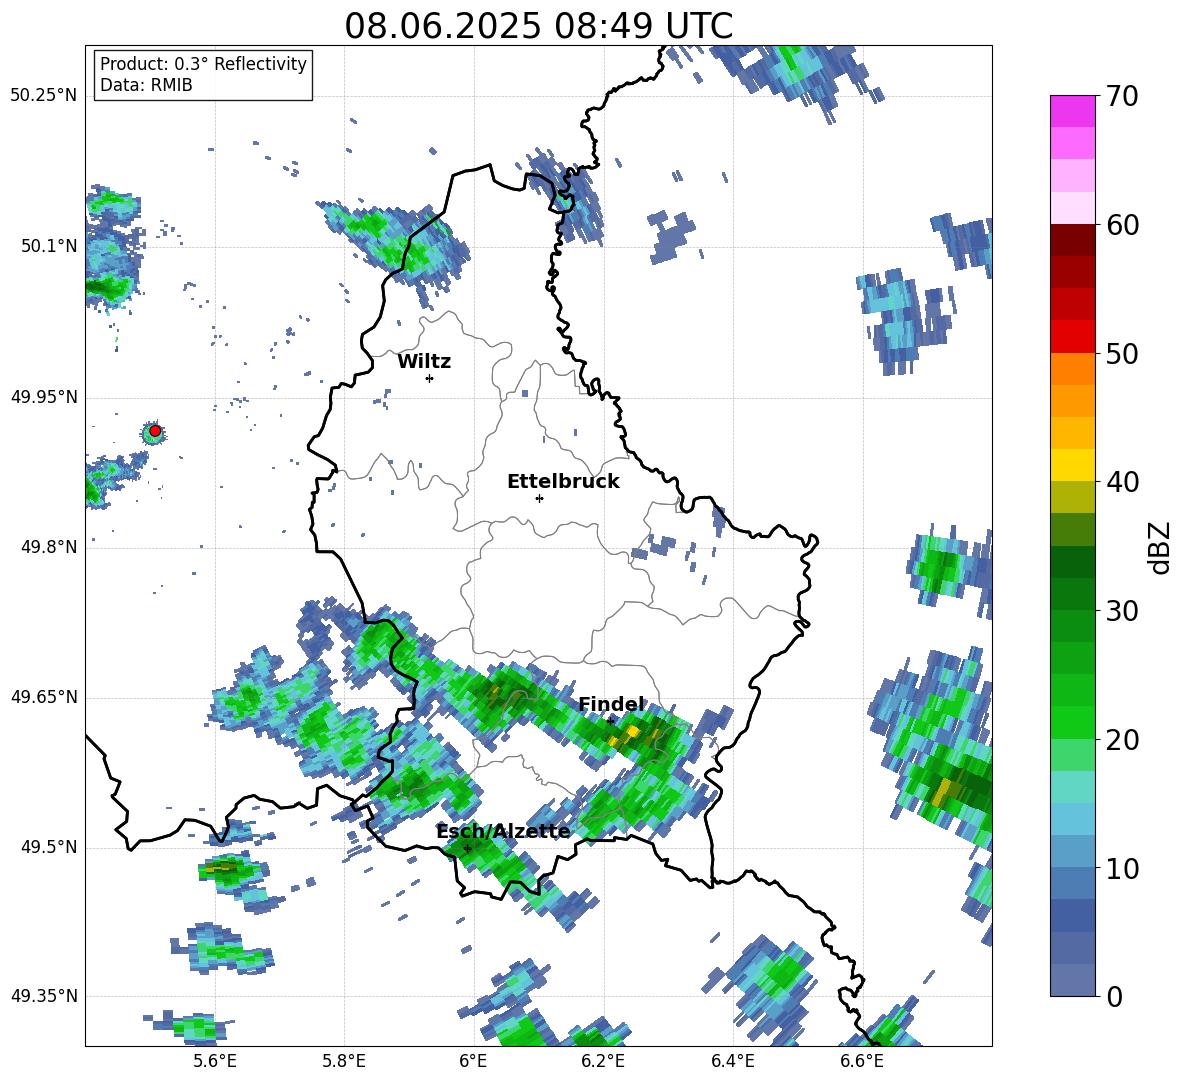Click the Product: 0.3° Reflectivity text
Screen dimensions: 1184x1081
pyautogui.click(x=203, y=64)
